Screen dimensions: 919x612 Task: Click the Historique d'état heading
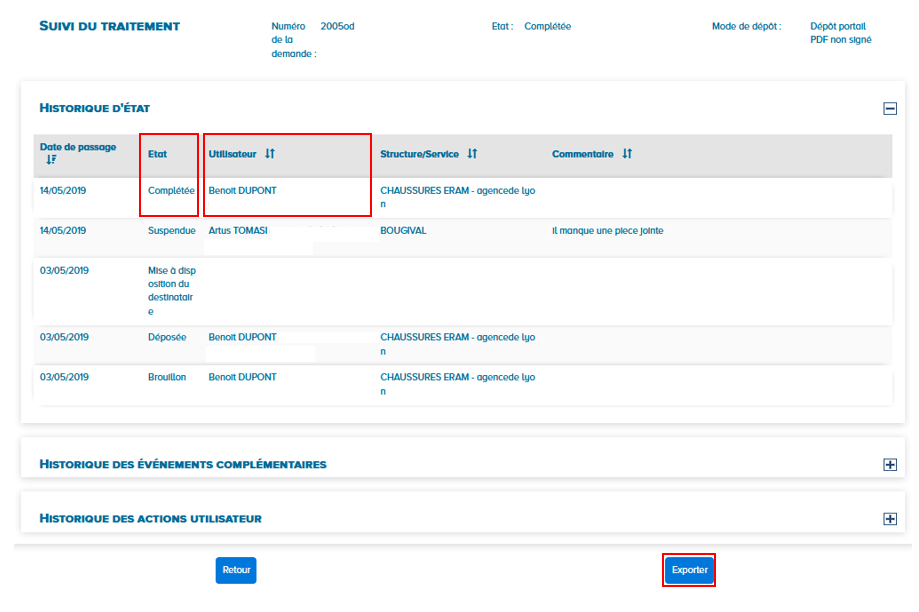94,108
